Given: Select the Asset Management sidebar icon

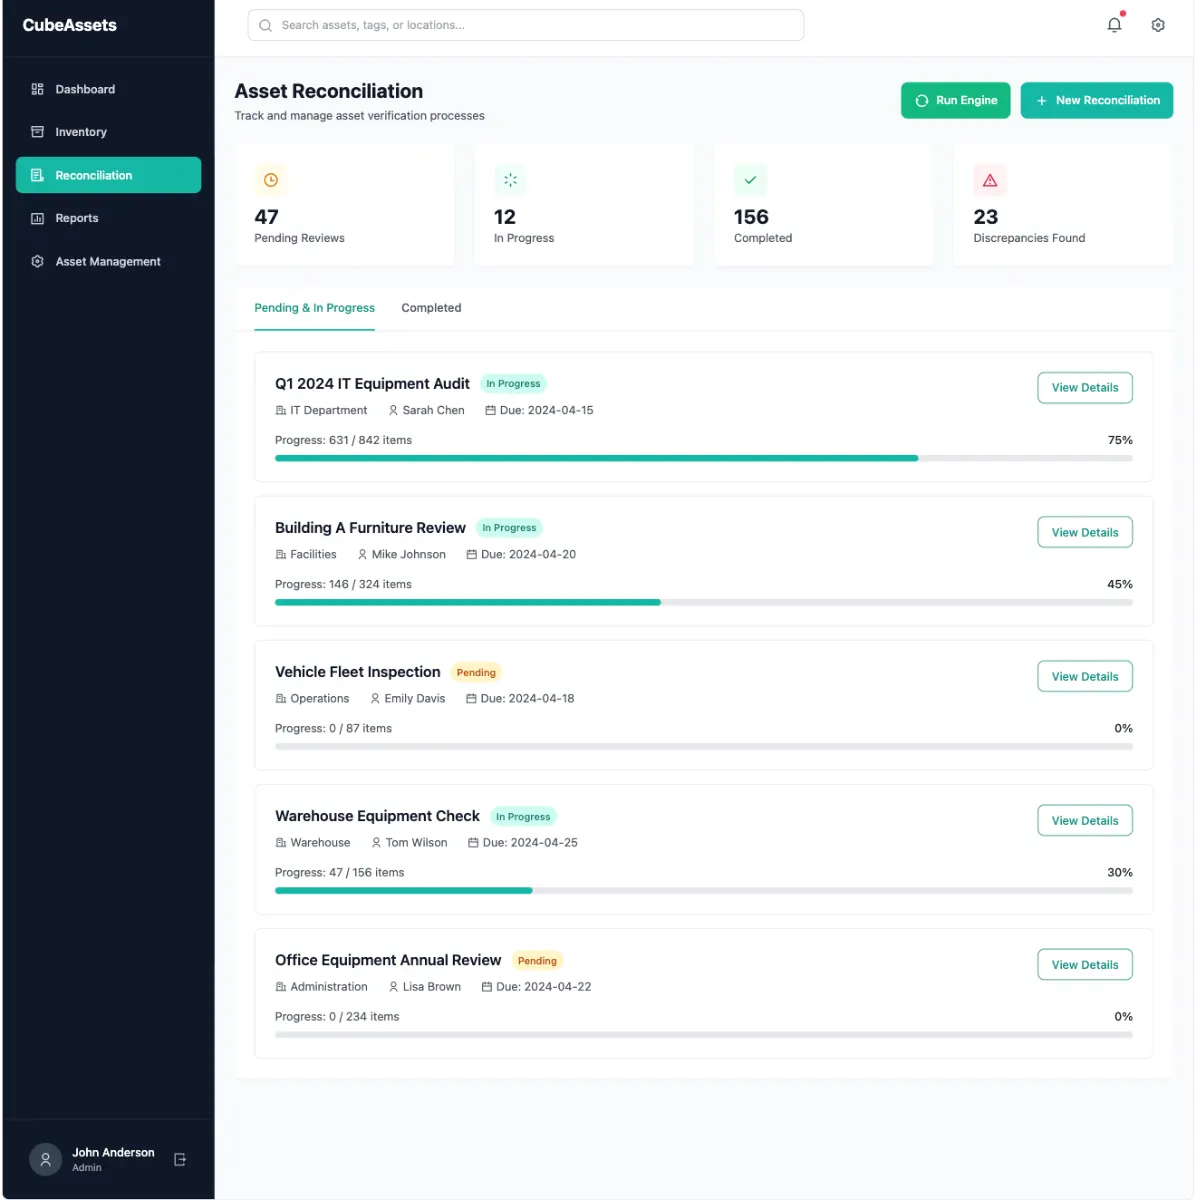Looking at the screenshot, I should 37,261.
